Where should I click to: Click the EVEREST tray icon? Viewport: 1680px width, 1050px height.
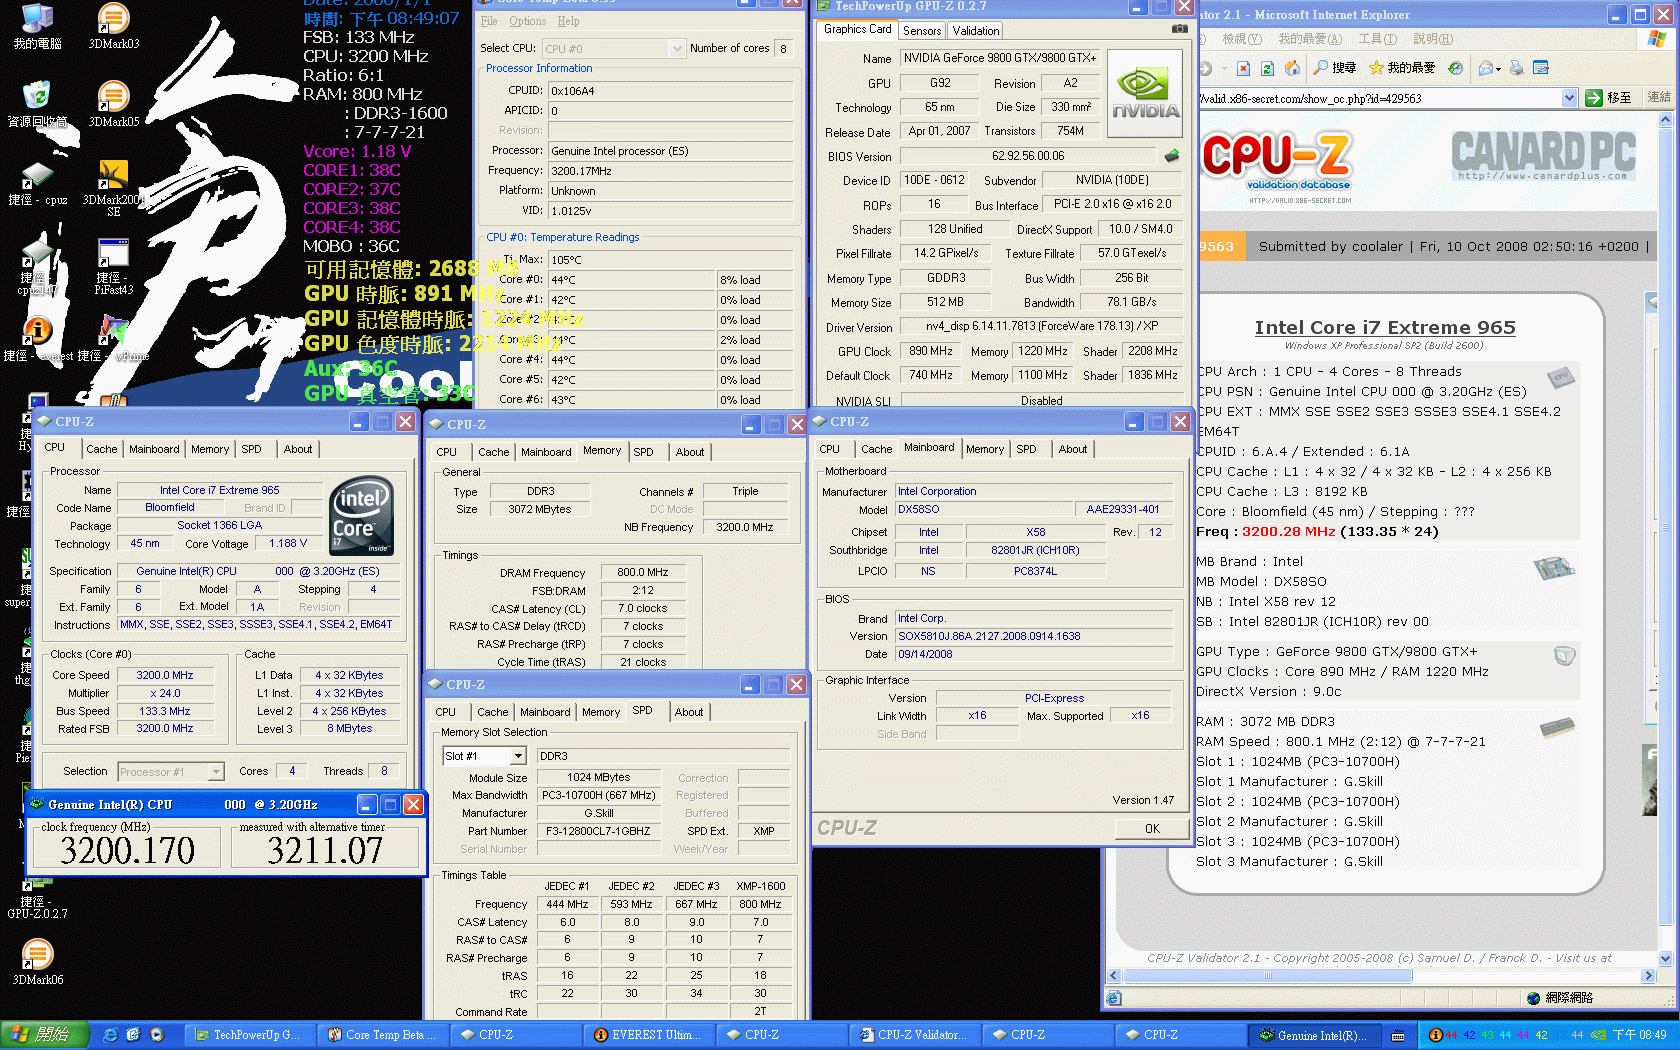[1435, 1035]
